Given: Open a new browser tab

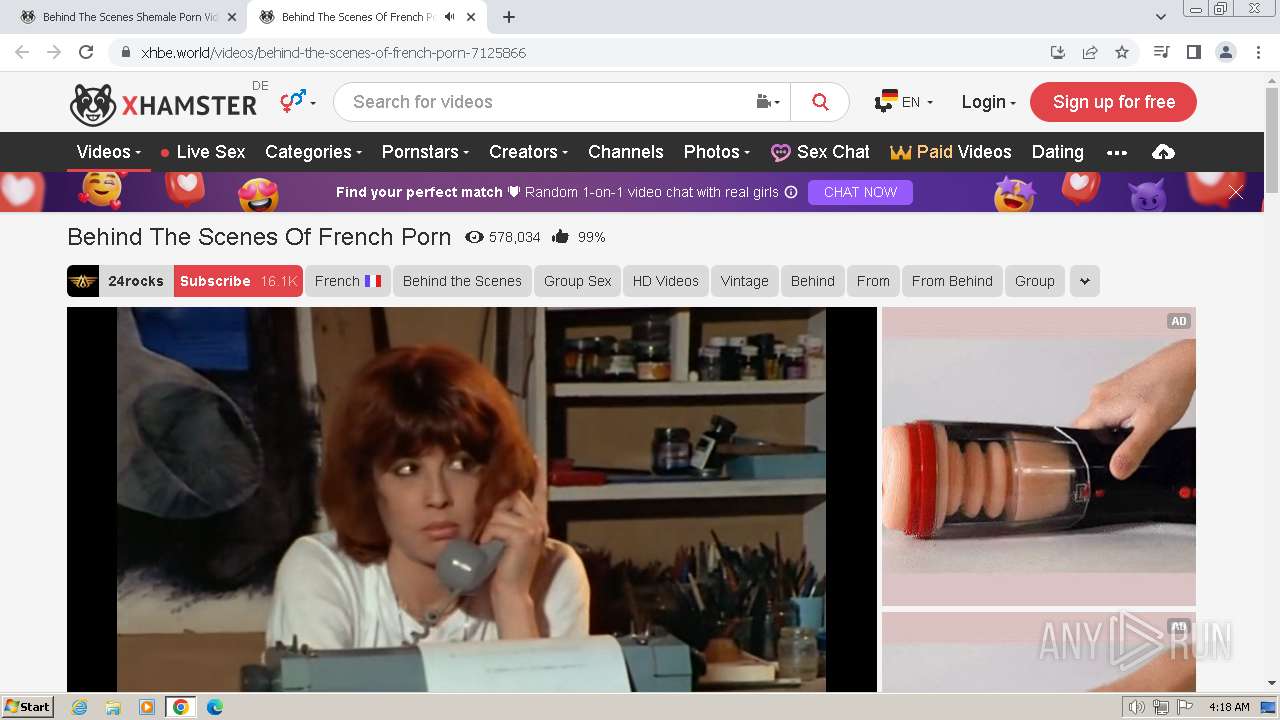Looking at the screenshot, I should 509,17.
